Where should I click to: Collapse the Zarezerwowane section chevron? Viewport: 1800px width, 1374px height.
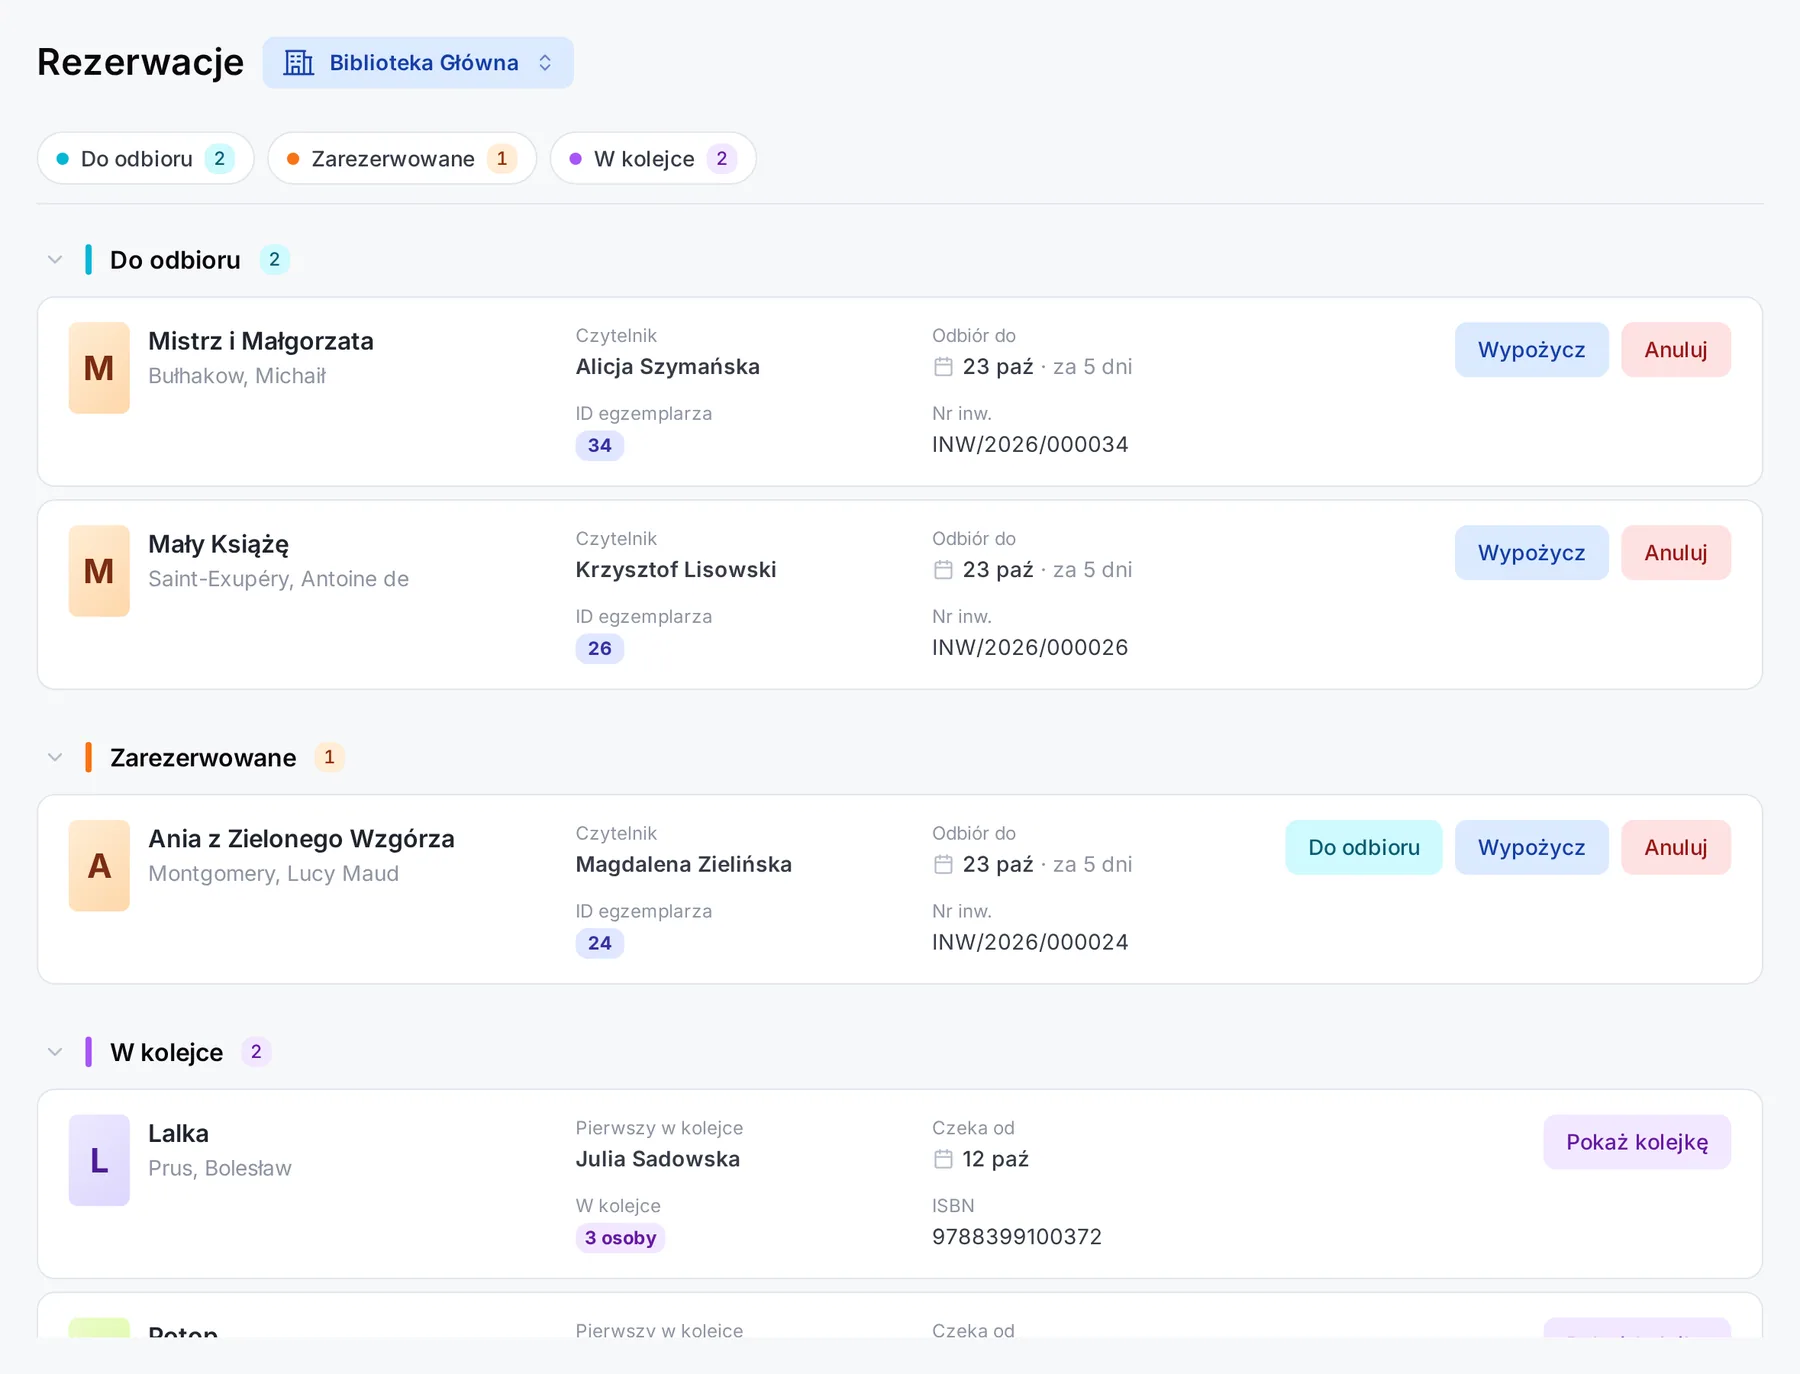coord(55,758)
